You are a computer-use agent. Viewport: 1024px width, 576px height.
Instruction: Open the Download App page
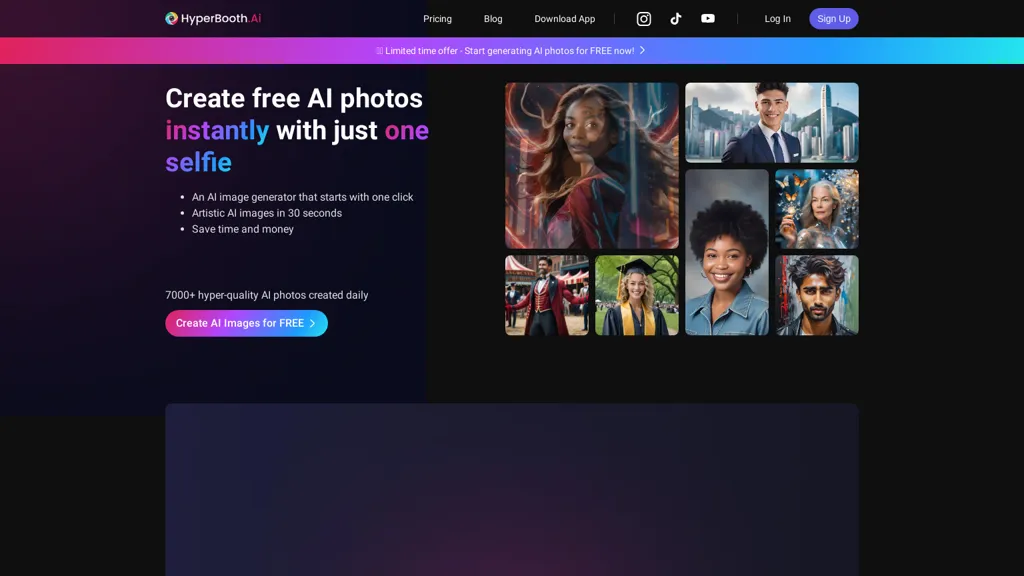[564, 19]
